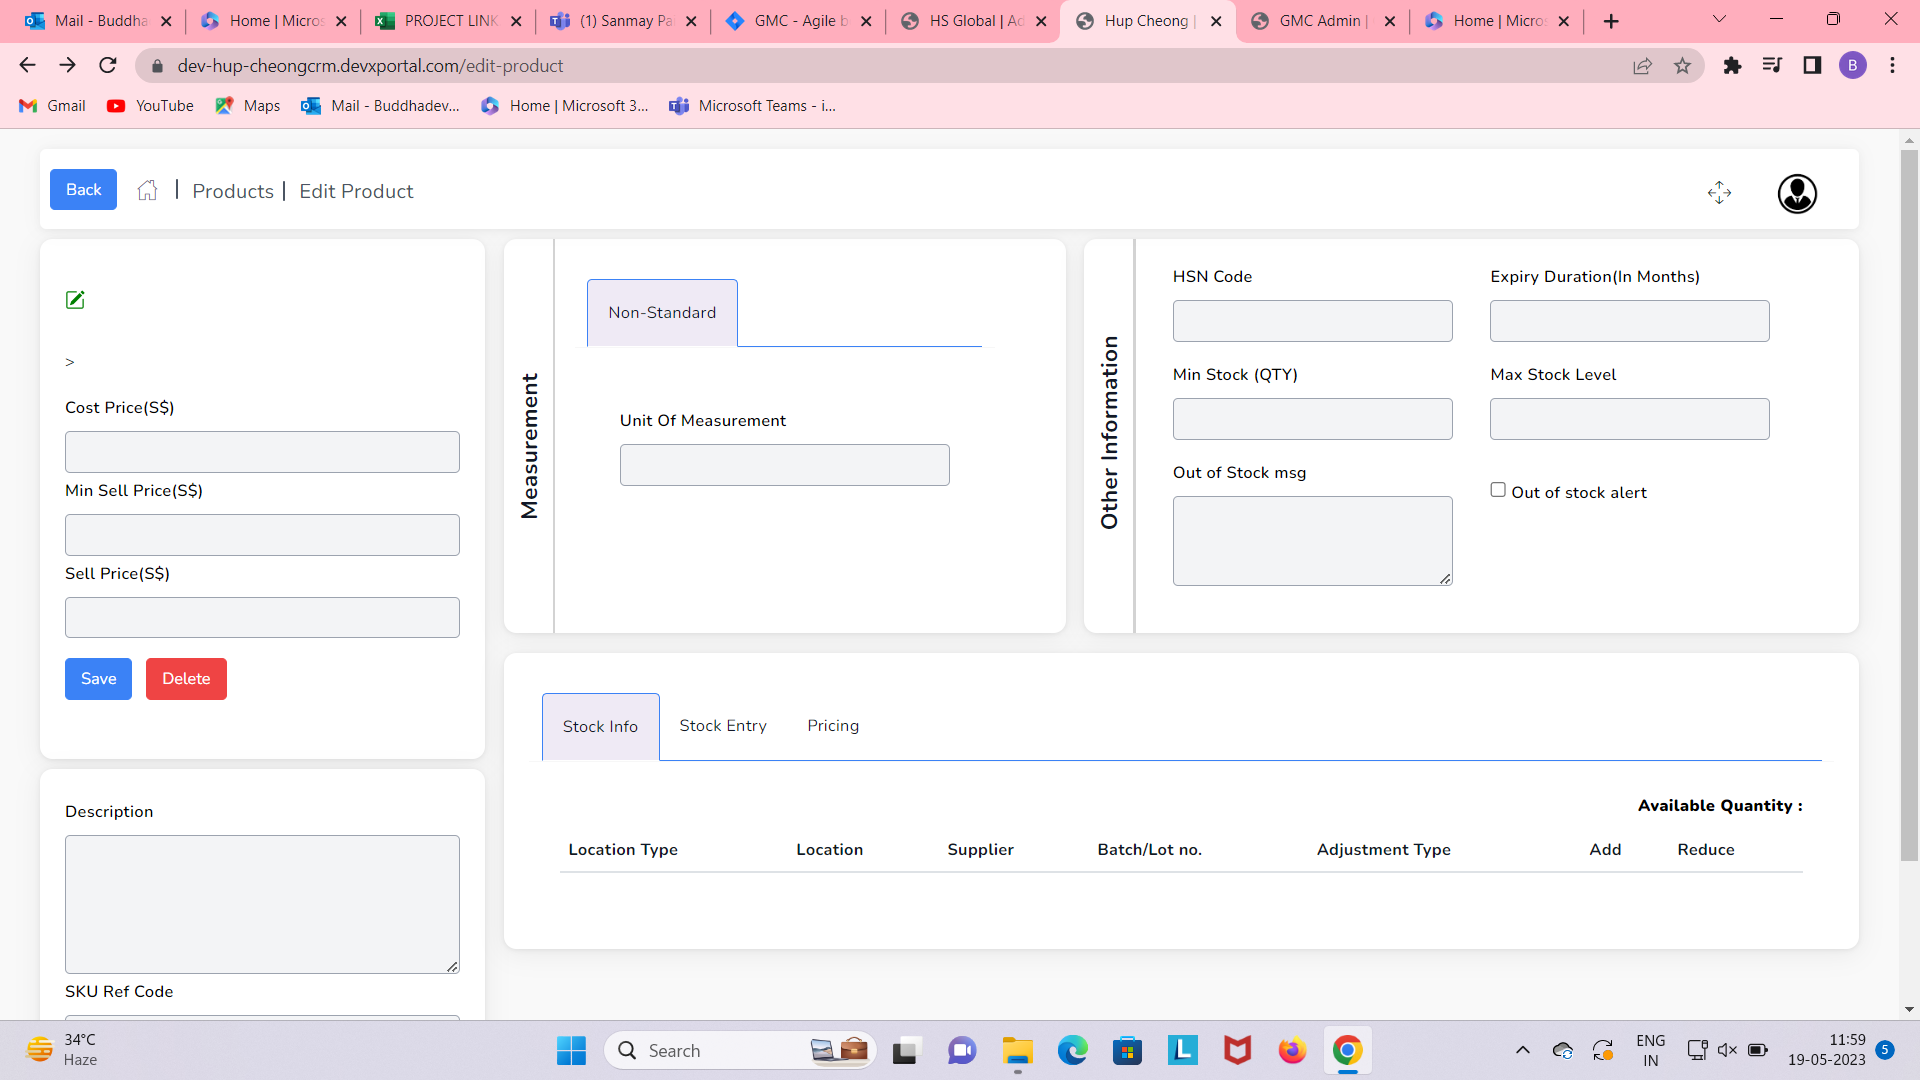The width and height of the screenshot is (1920, 1080).
Task: Click the move/fullscreen arrows icon
Action: (1719, 193)
